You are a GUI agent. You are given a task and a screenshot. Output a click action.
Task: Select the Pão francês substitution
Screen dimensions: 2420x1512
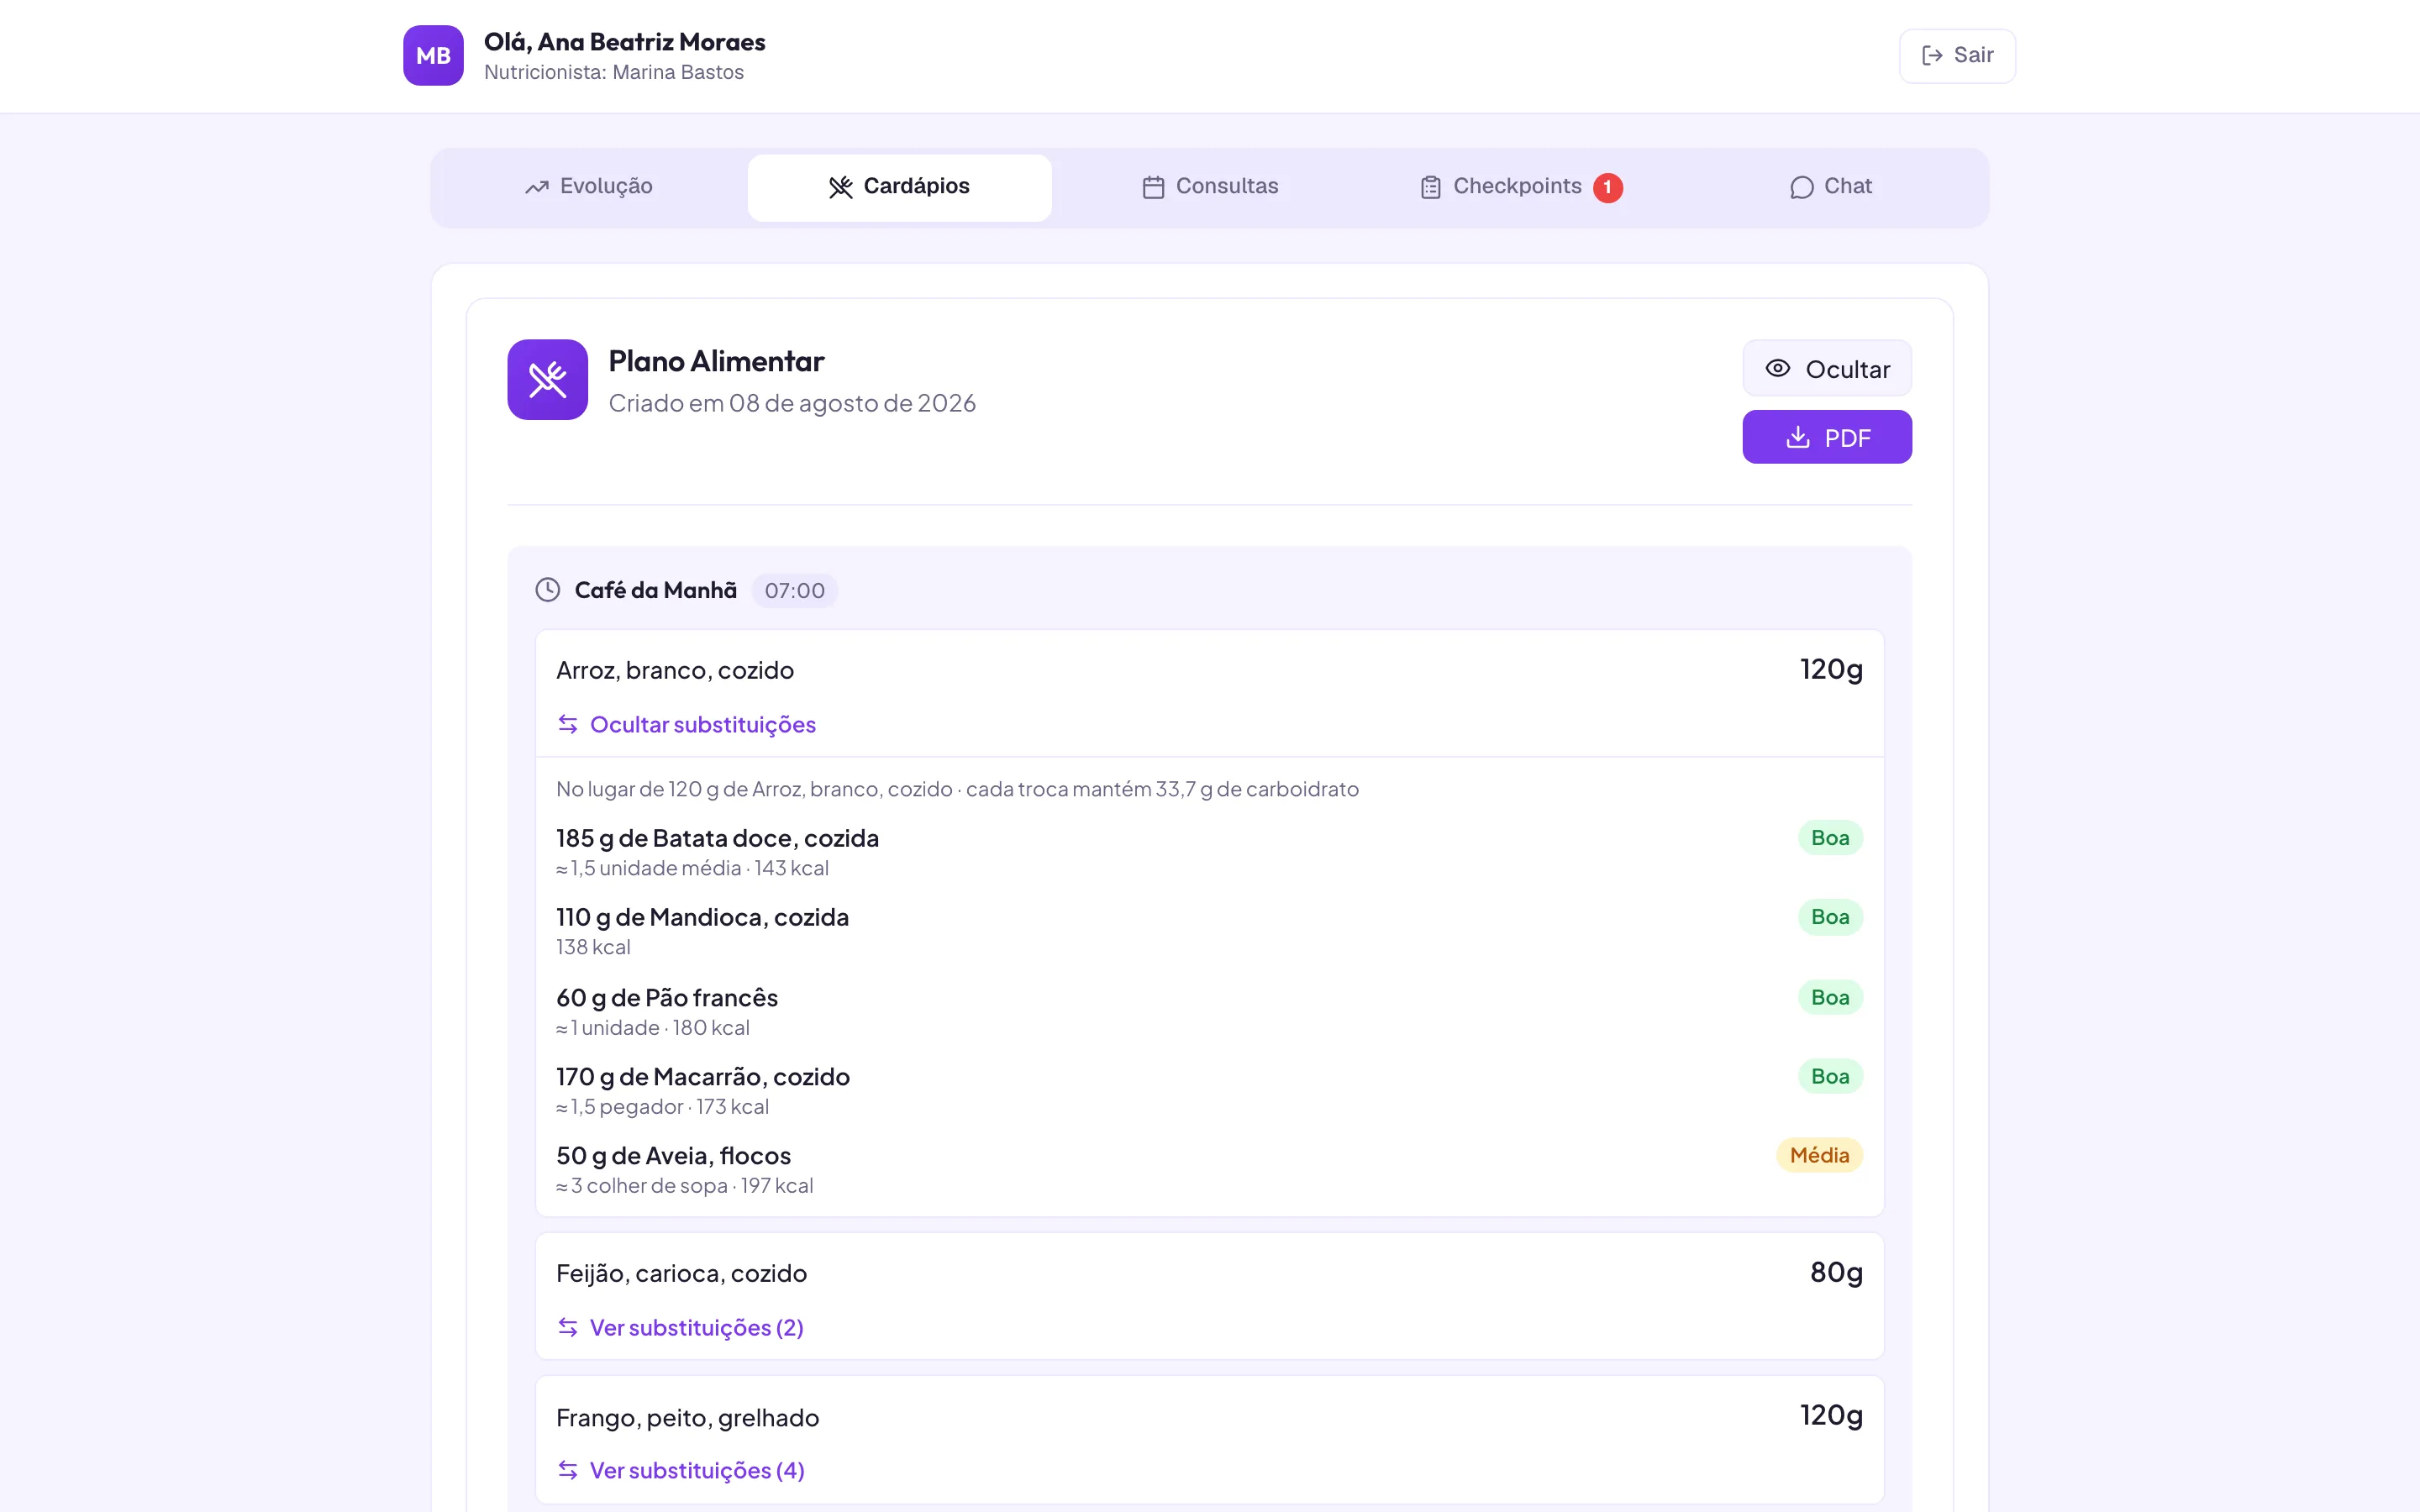point(1209,1011)
